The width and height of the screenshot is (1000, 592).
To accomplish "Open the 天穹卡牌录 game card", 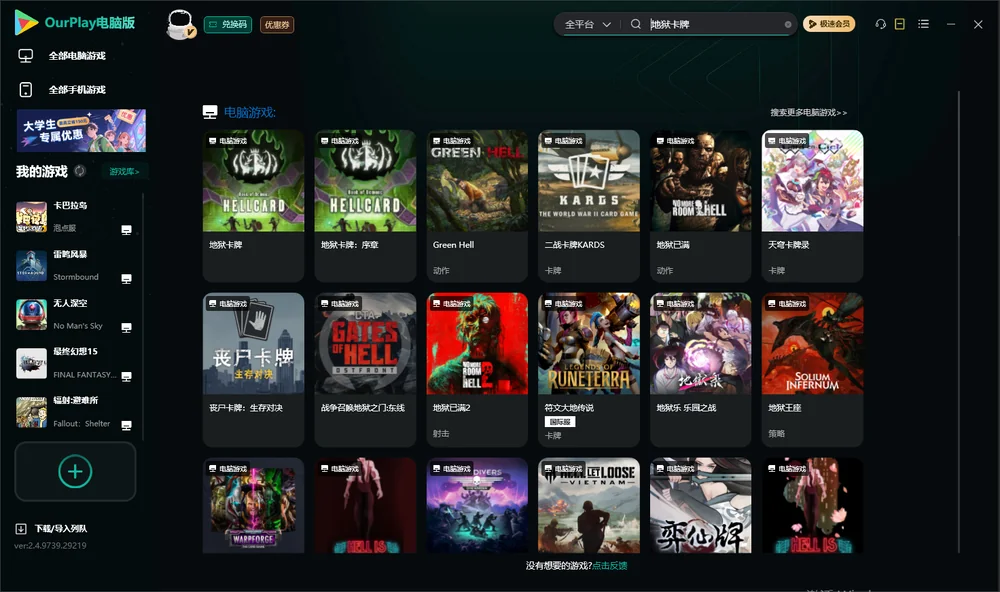I will tap(812, 205).
